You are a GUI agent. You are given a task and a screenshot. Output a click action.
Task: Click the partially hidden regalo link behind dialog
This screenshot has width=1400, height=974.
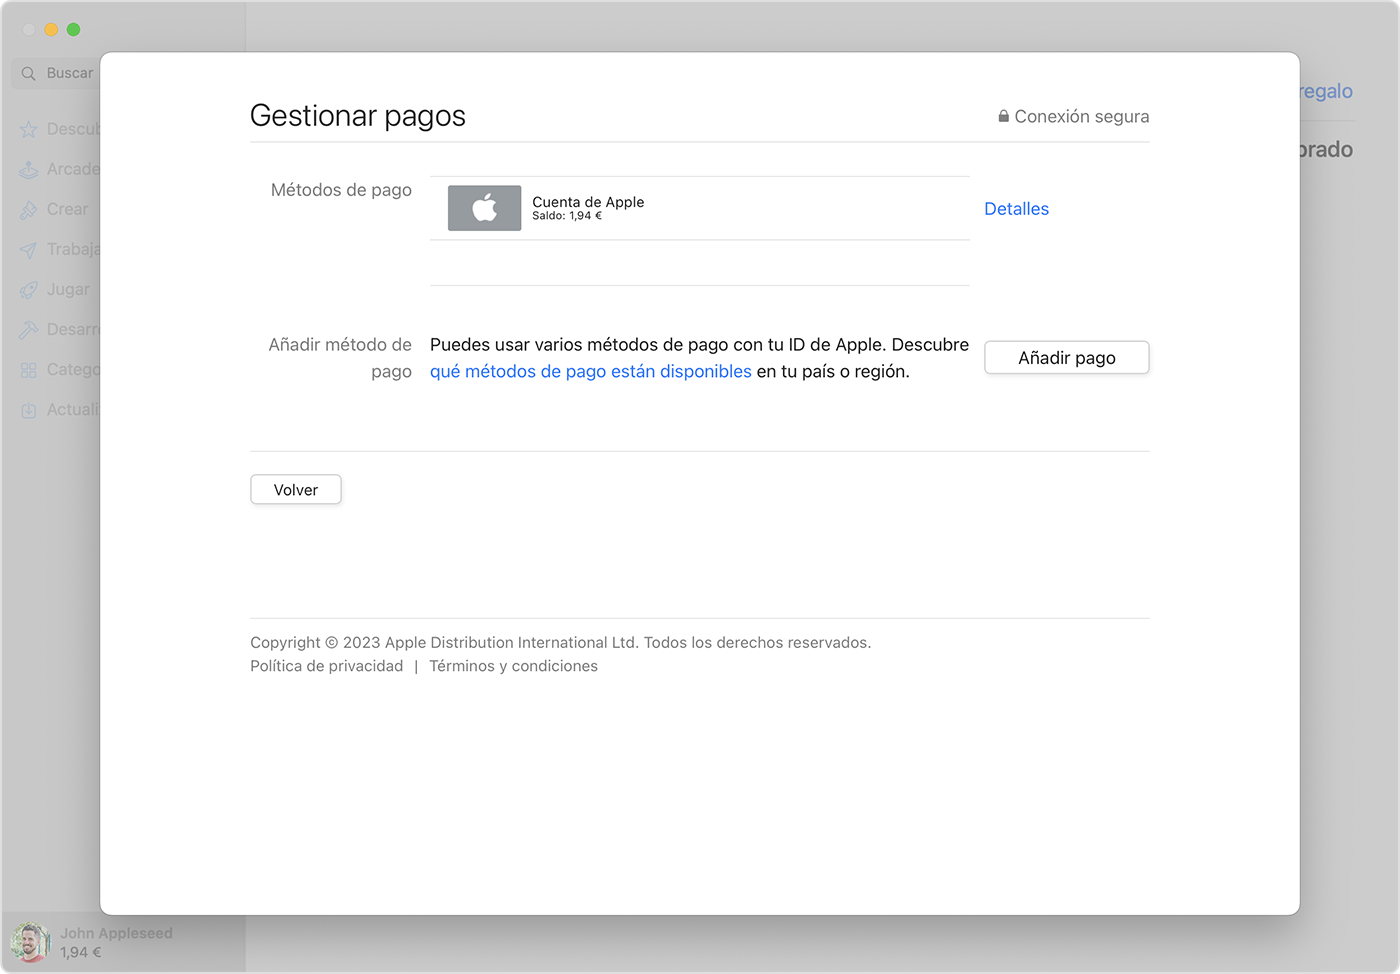(x=1326, y=91)
